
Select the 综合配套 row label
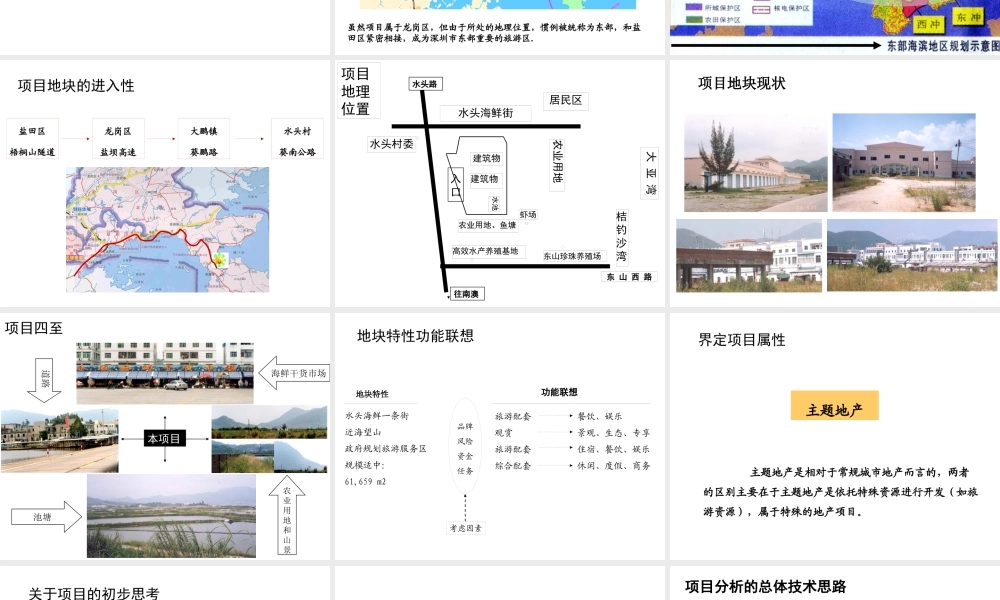point(513,466)
